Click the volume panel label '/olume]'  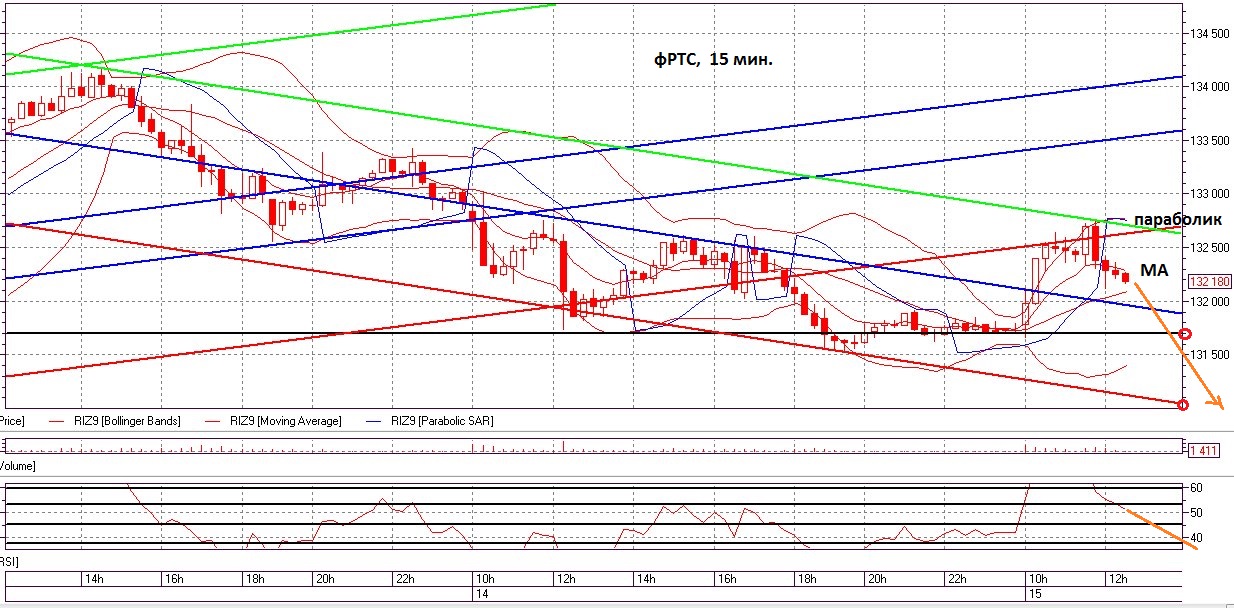[17, 466]
